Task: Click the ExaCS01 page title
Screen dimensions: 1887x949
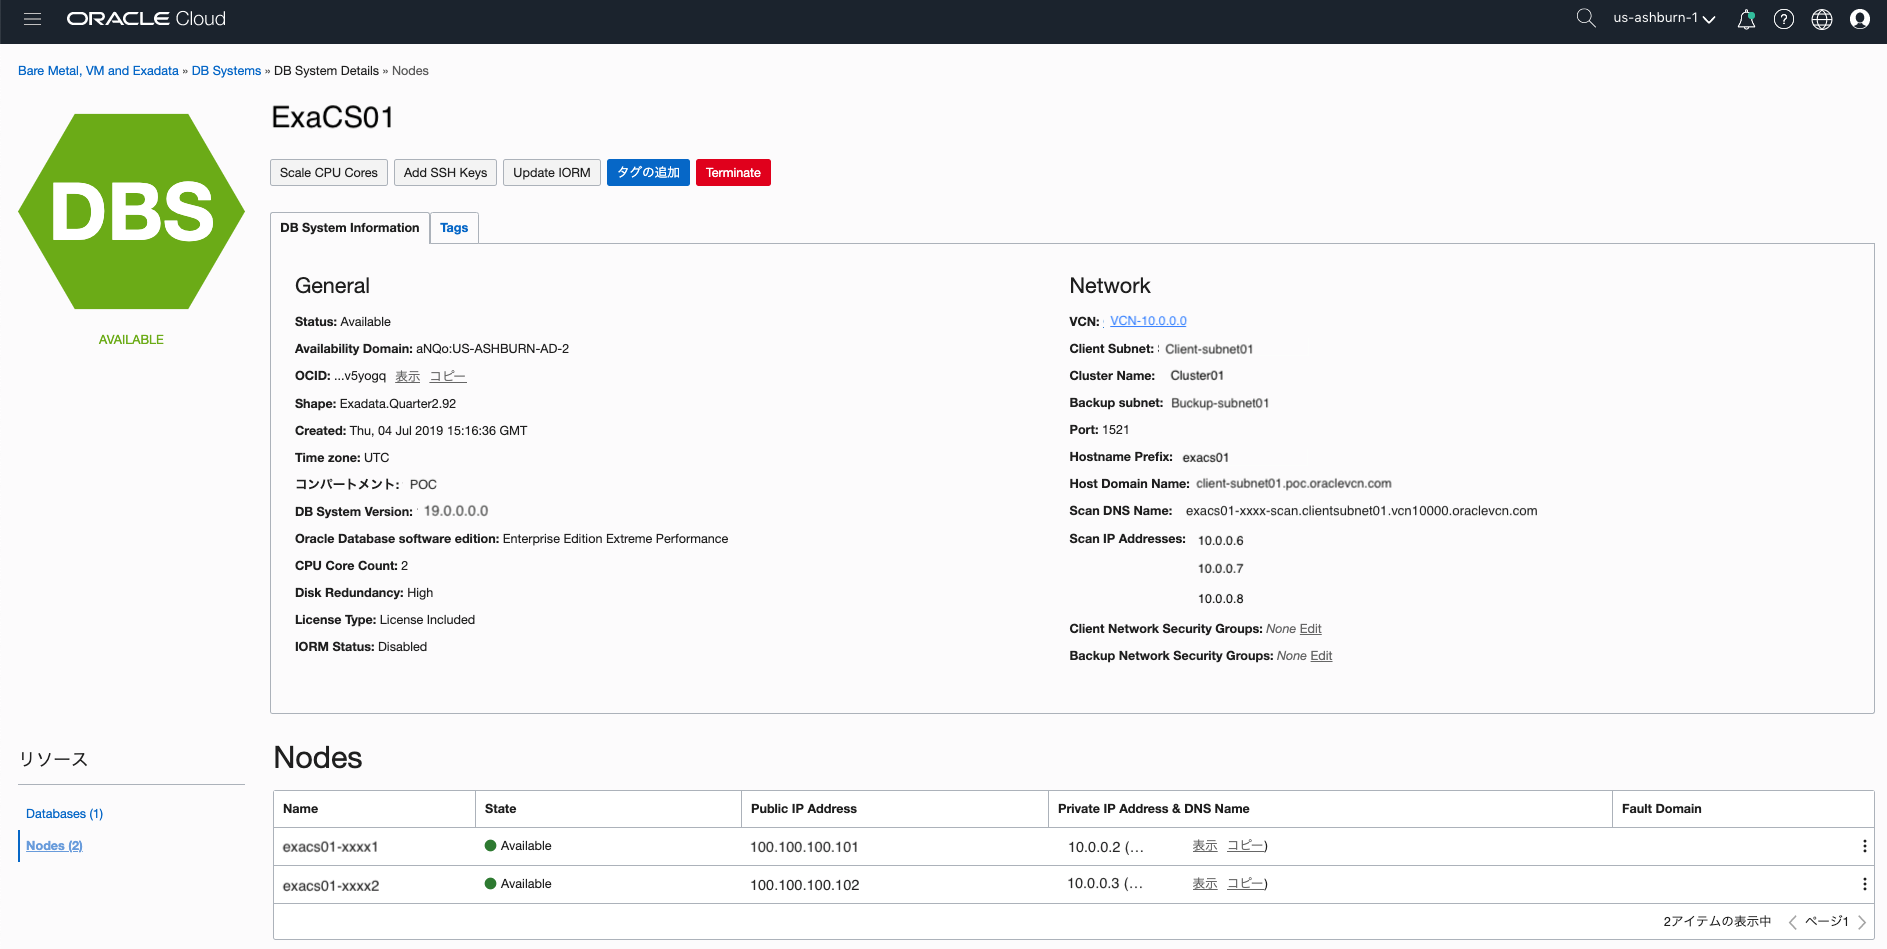Action: 333,118
